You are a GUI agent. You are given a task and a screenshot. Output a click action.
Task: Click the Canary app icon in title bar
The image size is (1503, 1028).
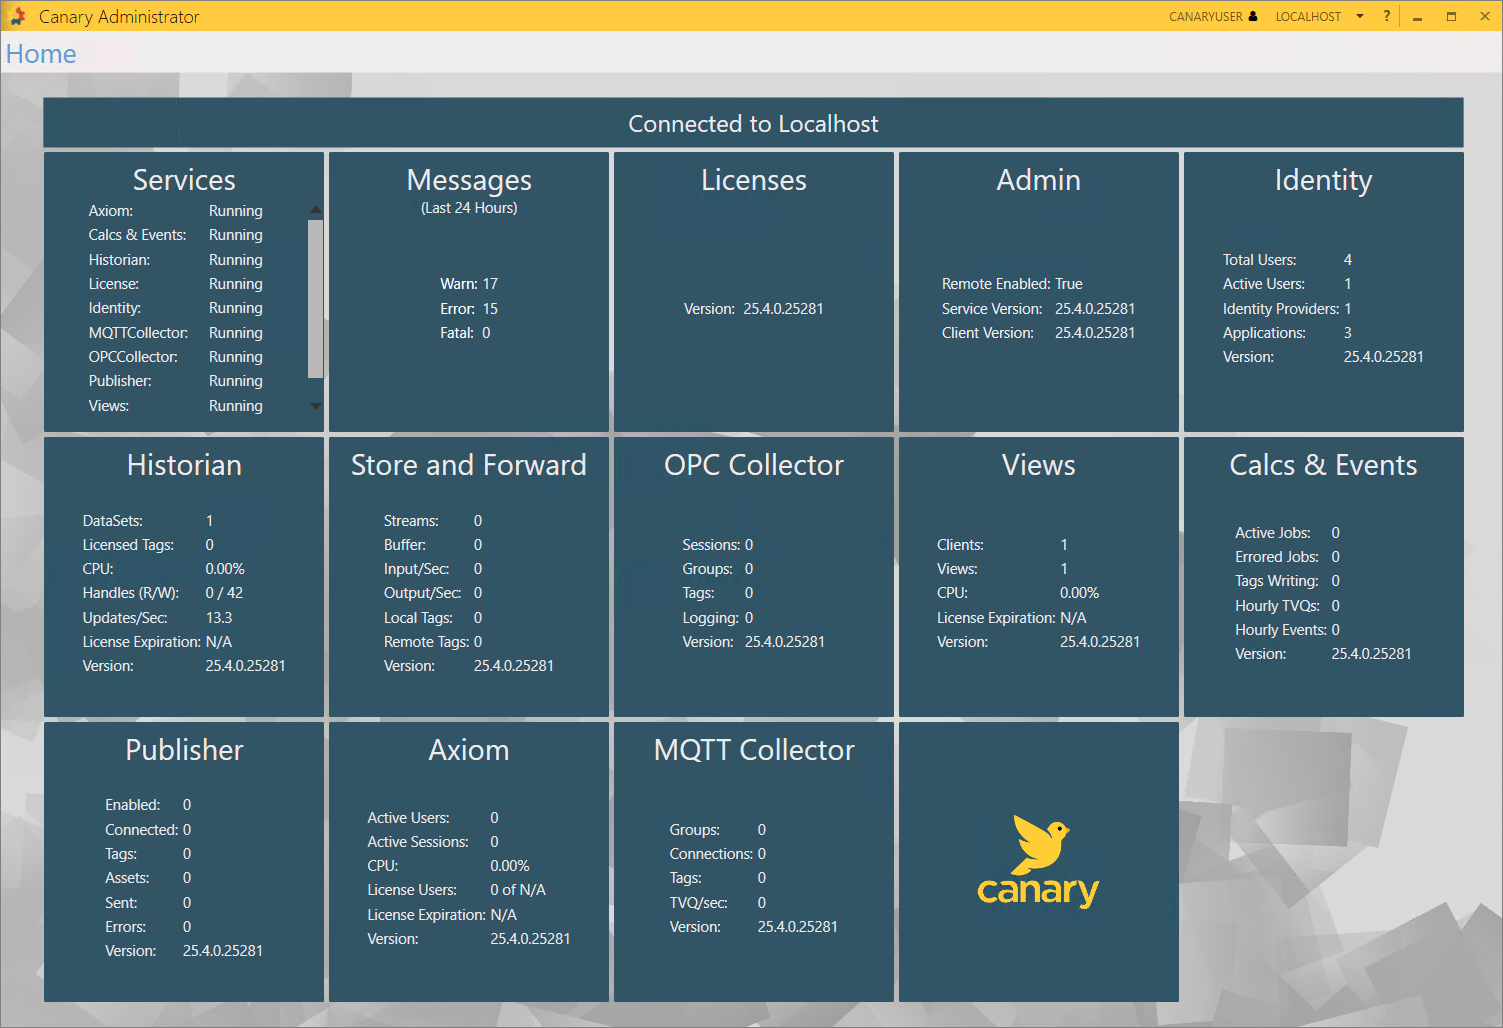(x=18, y=16)
